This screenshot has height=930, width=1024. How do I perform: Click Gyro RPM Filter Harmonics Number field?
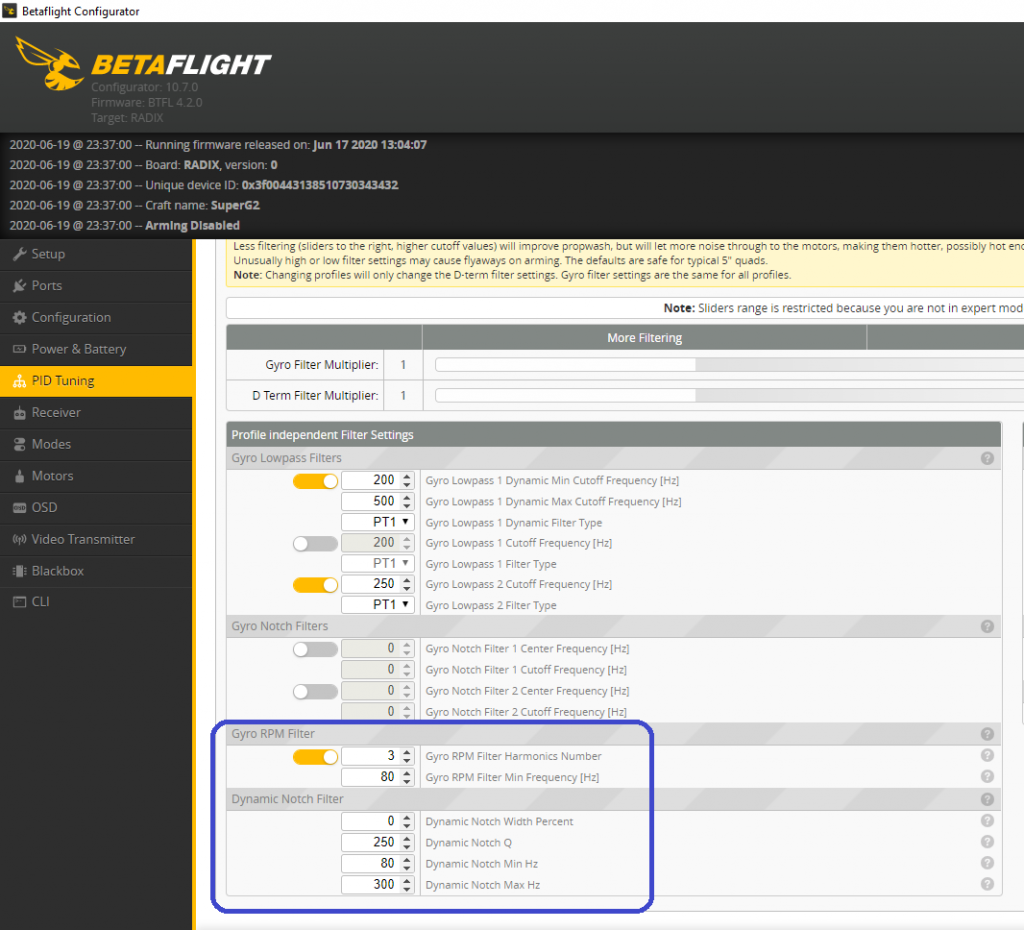click(x=378, y=756)
